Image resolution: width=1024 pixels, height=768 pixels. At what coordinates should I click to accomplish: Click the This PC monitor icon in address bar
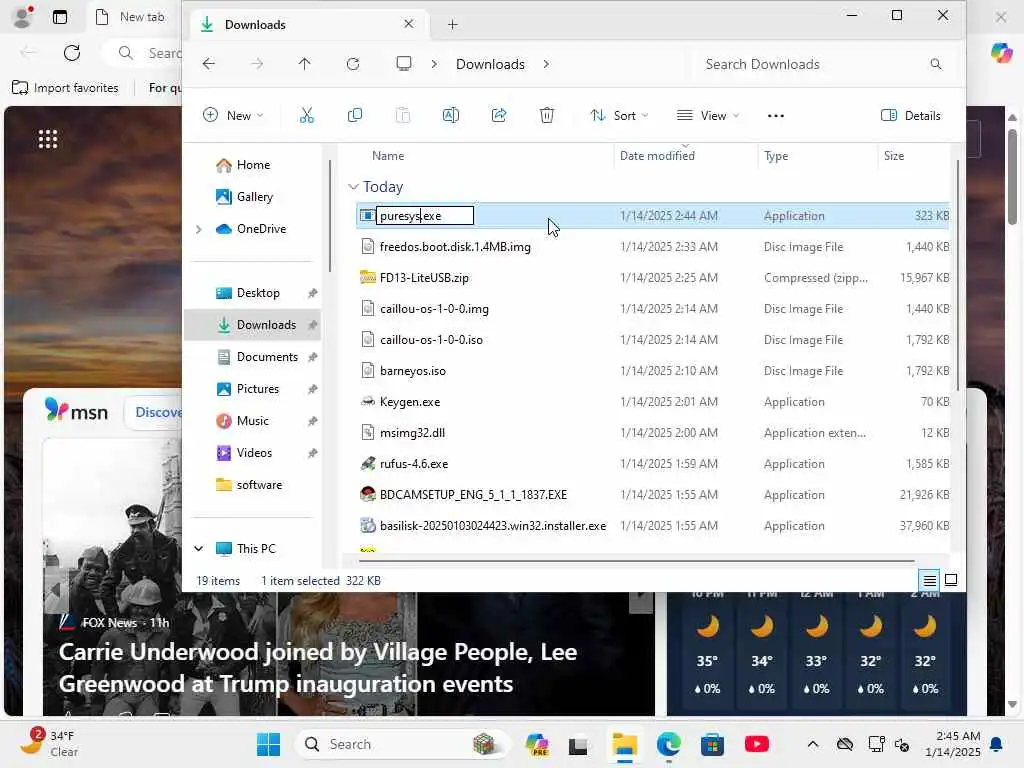(404, 63)
